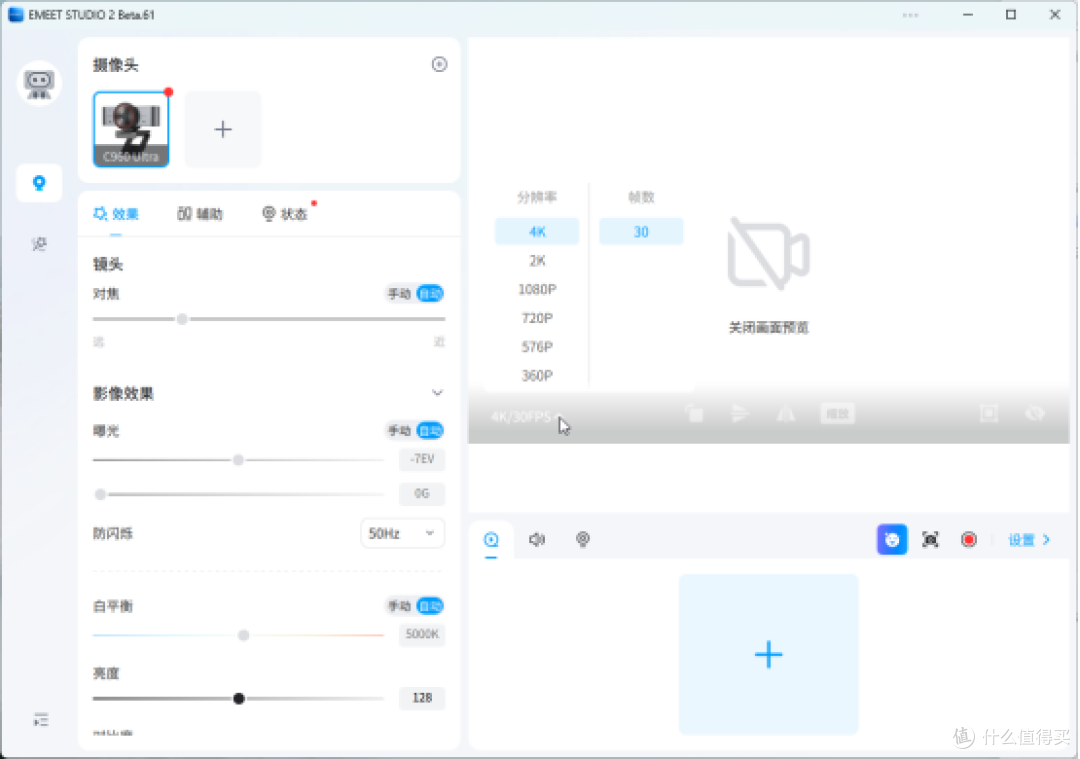
Task: Add a scene with the large plus tile
Action: (769, 654)
